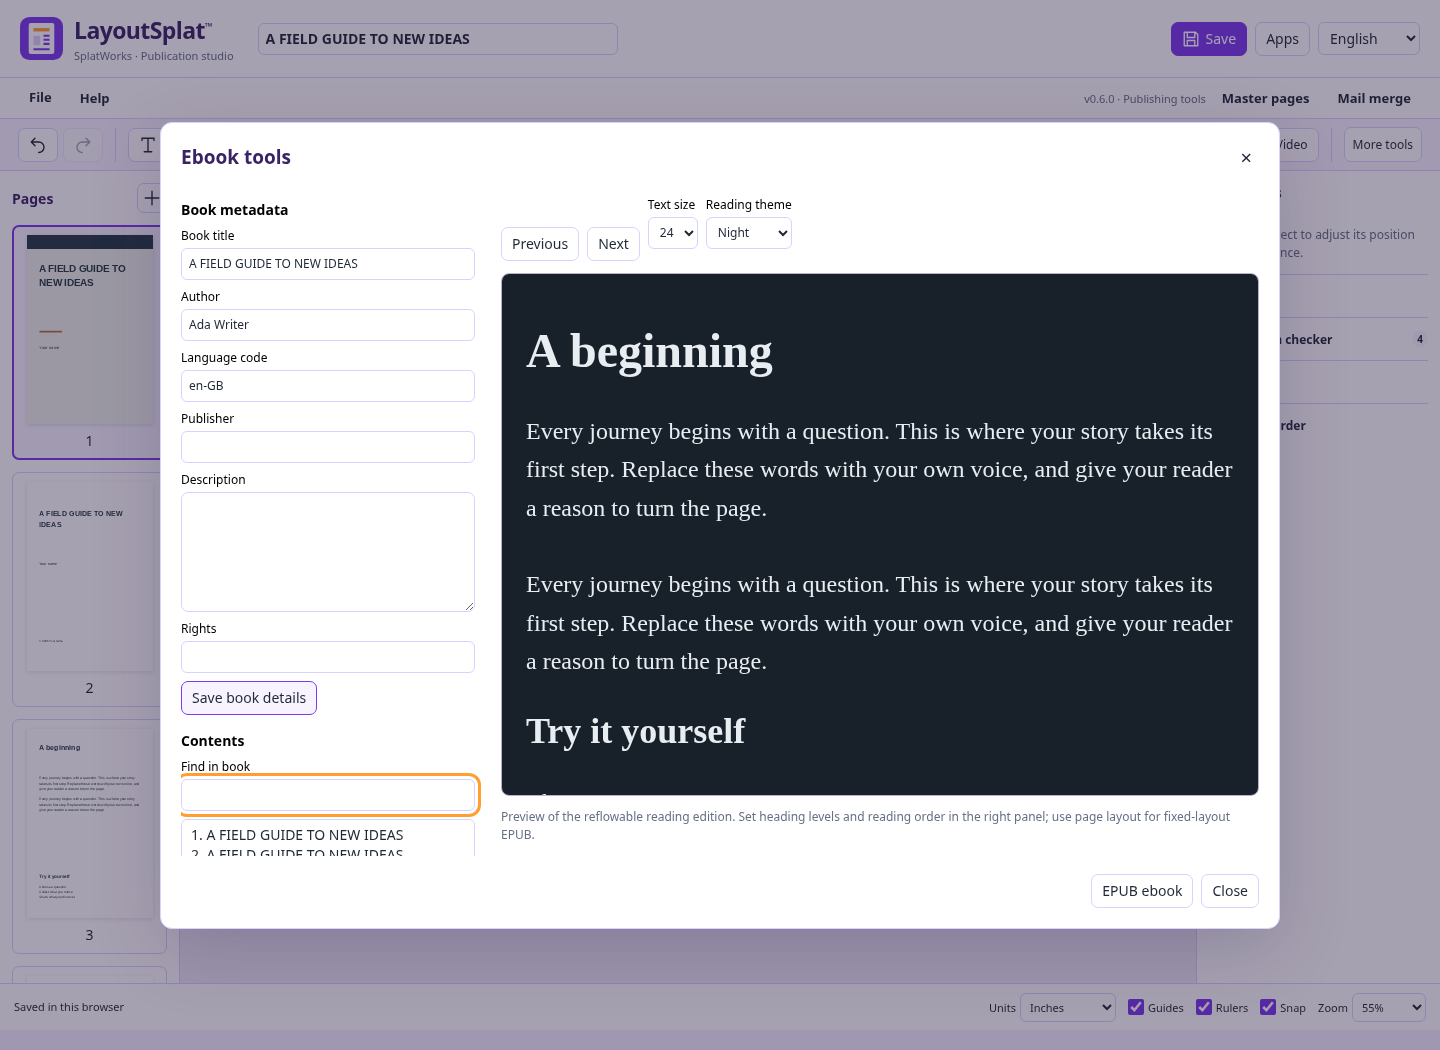Open Mail merge
The image size is (1440, 1050).
tap(1374, 98)
